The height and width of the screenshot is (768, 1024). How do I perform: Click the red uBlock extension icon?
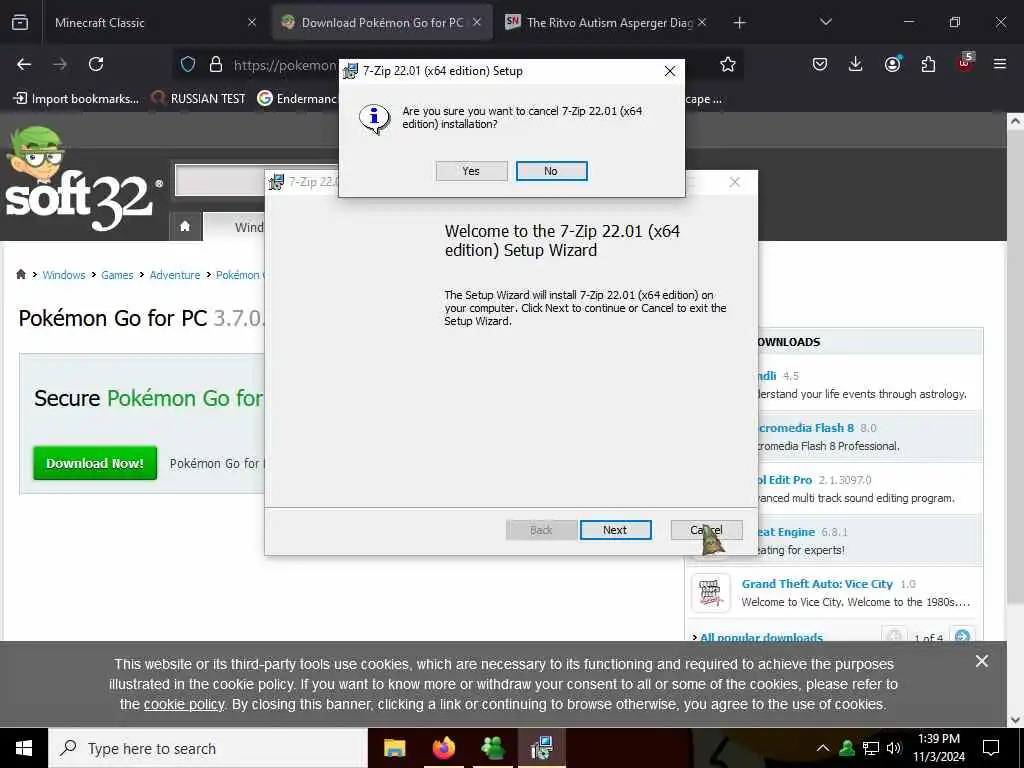click(x=965, y=63)
